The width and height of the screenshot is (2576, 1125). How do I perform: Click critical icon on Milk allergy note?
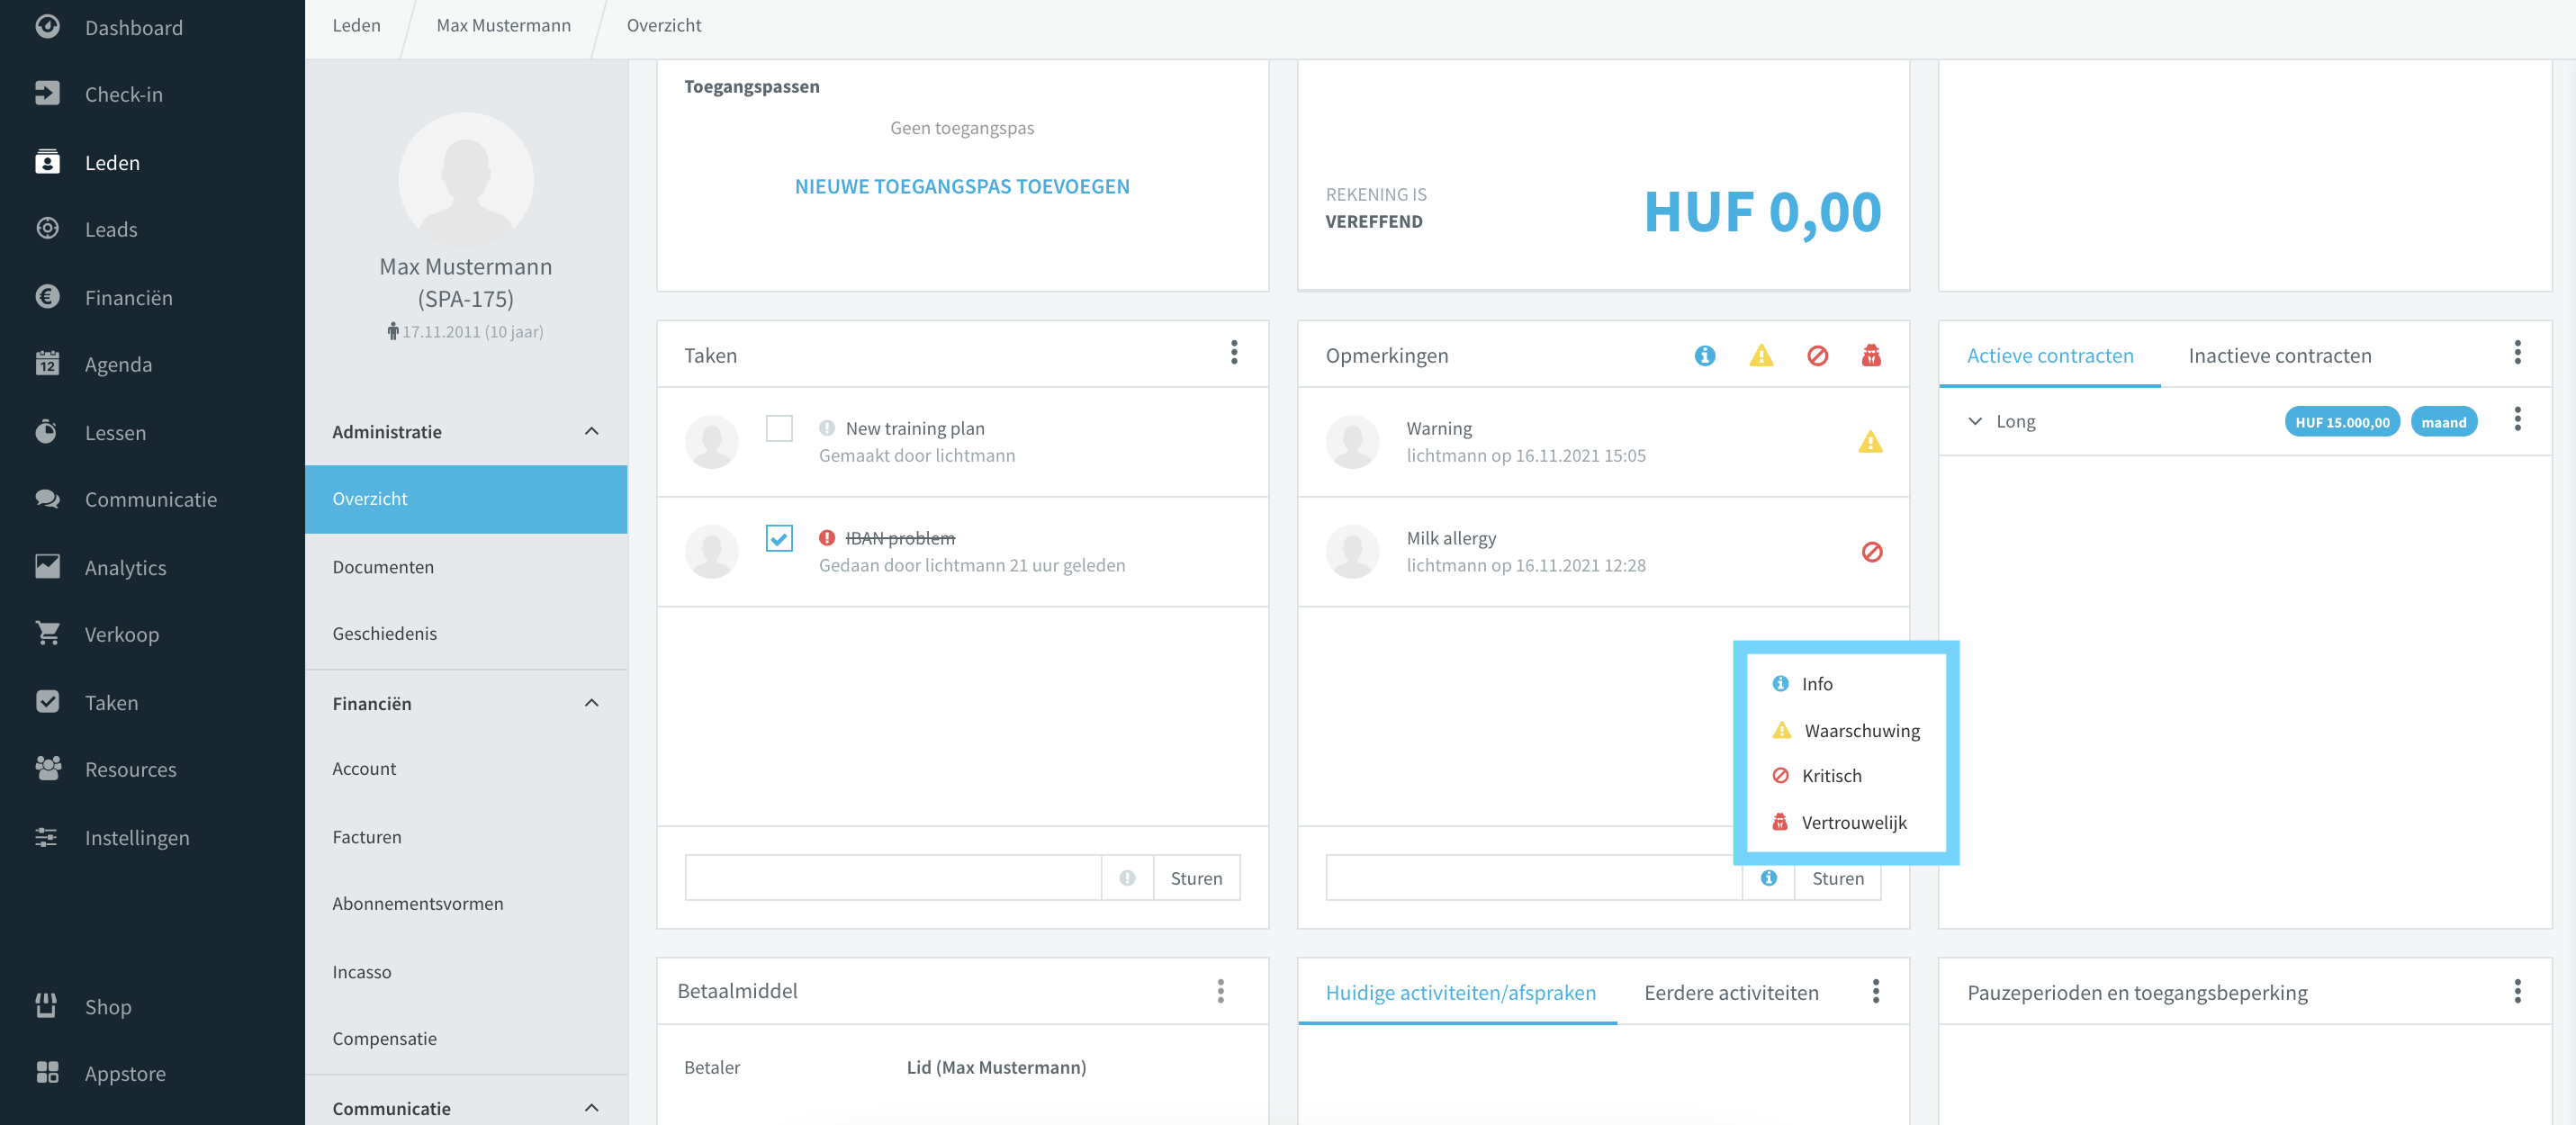pyautogui.click(x=1872, y=552)
